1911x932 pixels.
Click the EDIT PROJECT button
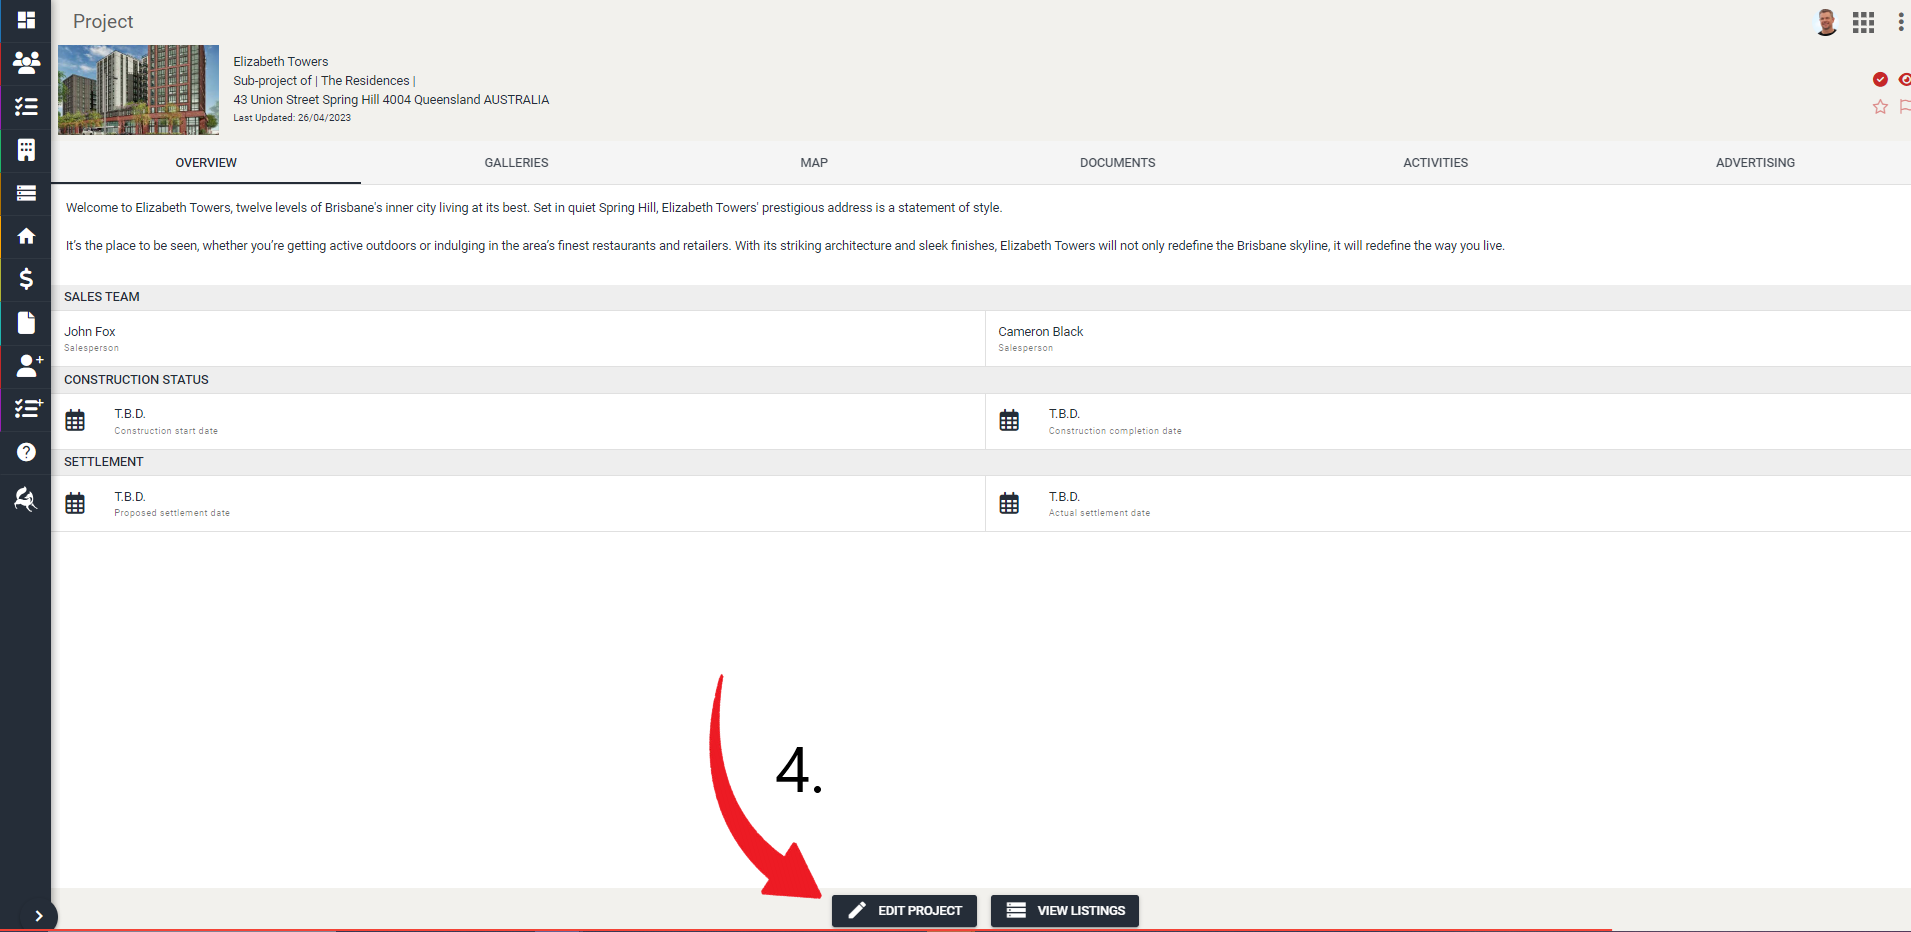903,910
